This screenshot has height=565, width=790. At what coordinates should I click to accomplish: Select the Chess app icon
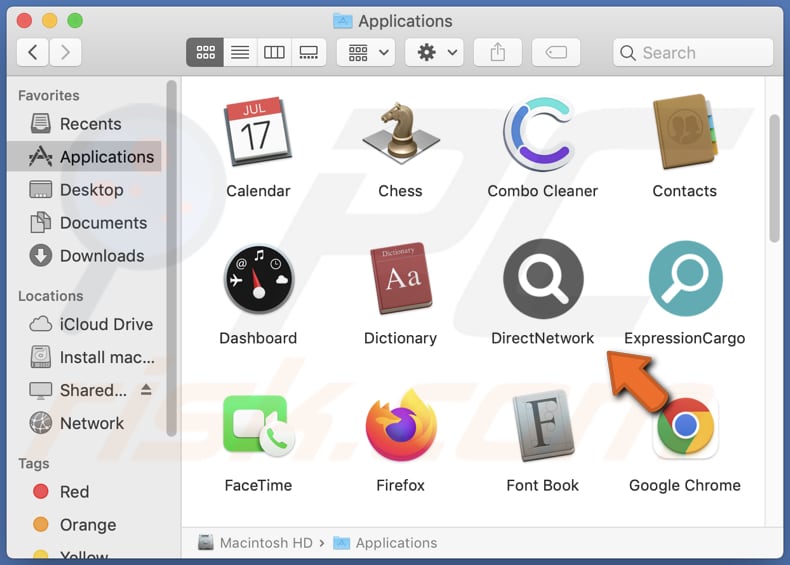pyautogui.click(x=401, y=133)
